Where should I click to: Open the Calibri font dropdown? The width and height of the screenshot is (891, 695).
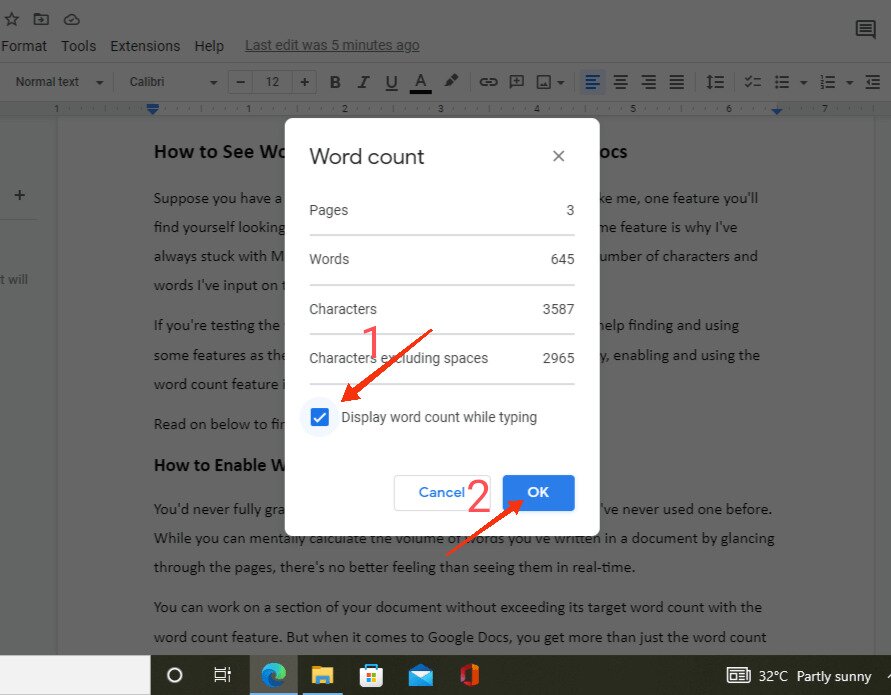point(173,82)
